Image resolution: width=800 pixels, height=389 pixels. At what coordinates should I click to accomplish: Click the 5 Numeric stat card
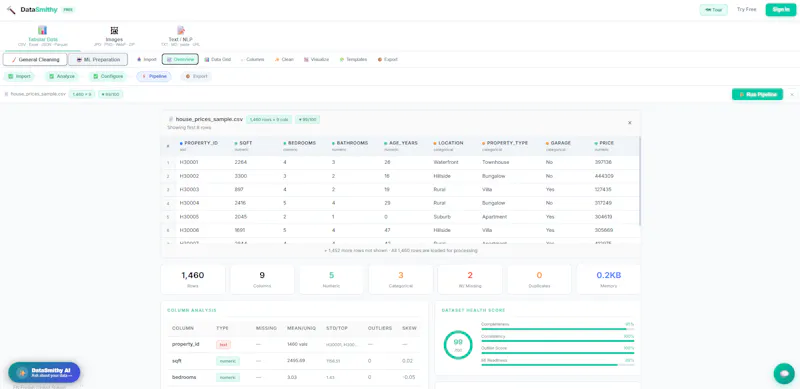[332, 279]
